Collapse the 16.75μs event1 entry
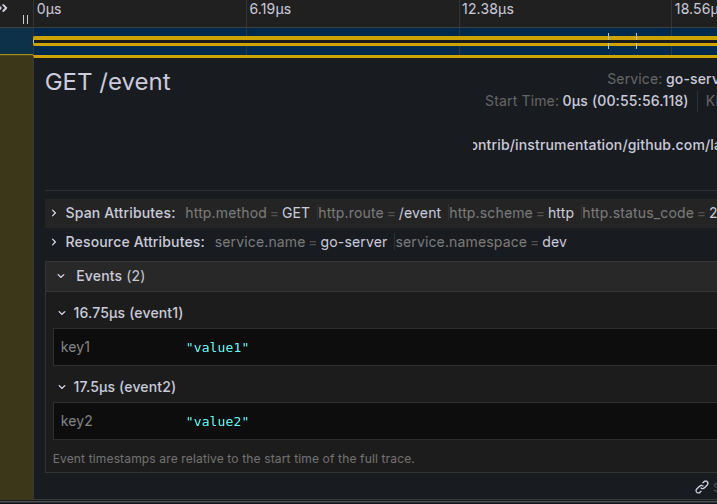This screenshot has height=504, width=717. point(62,313)
